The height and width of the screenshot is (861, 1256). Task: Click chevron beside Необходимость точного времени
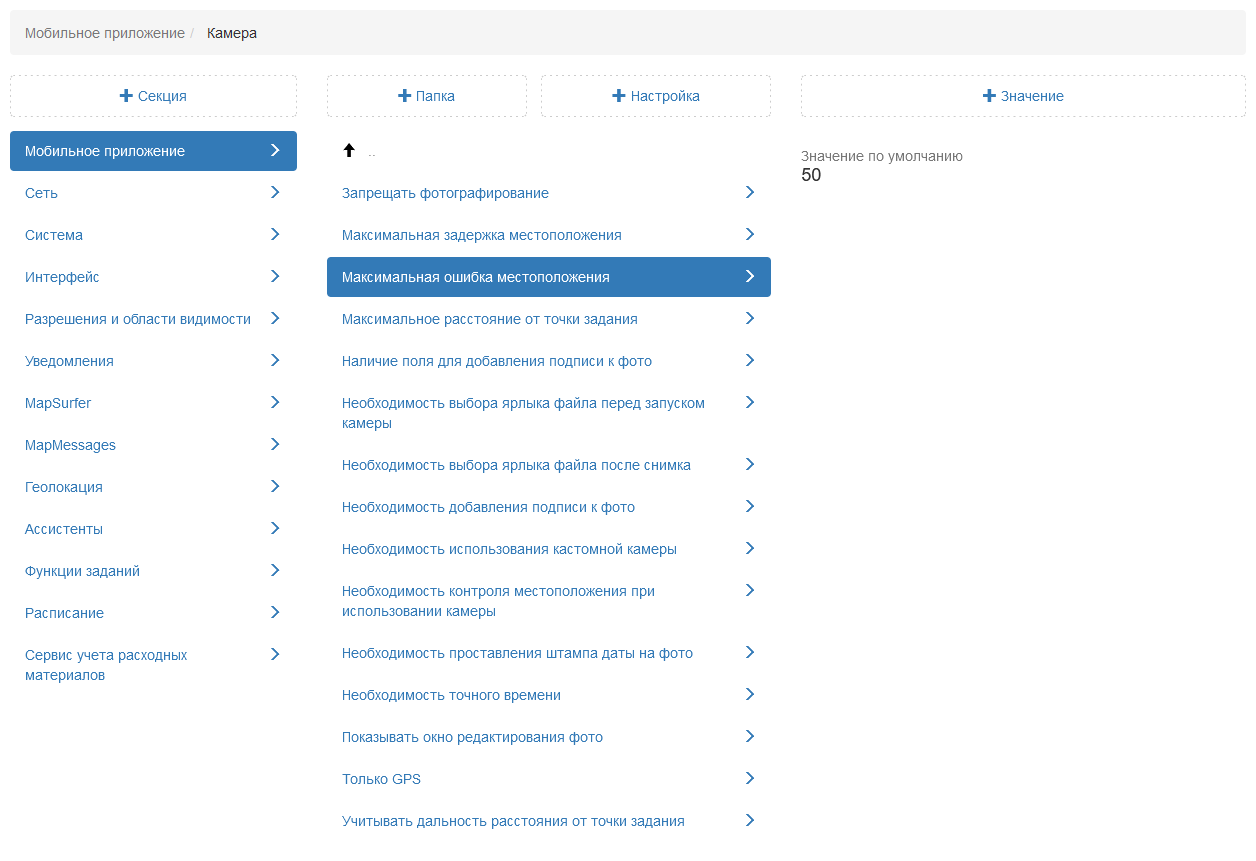(x=750, y=694)
